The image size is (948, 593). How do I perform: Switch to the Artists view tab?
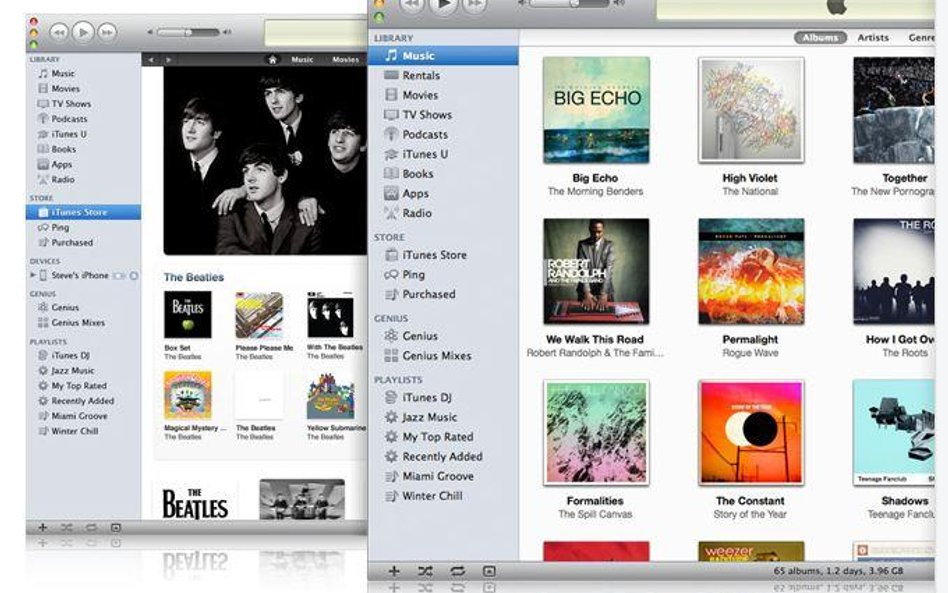(873, 37)
